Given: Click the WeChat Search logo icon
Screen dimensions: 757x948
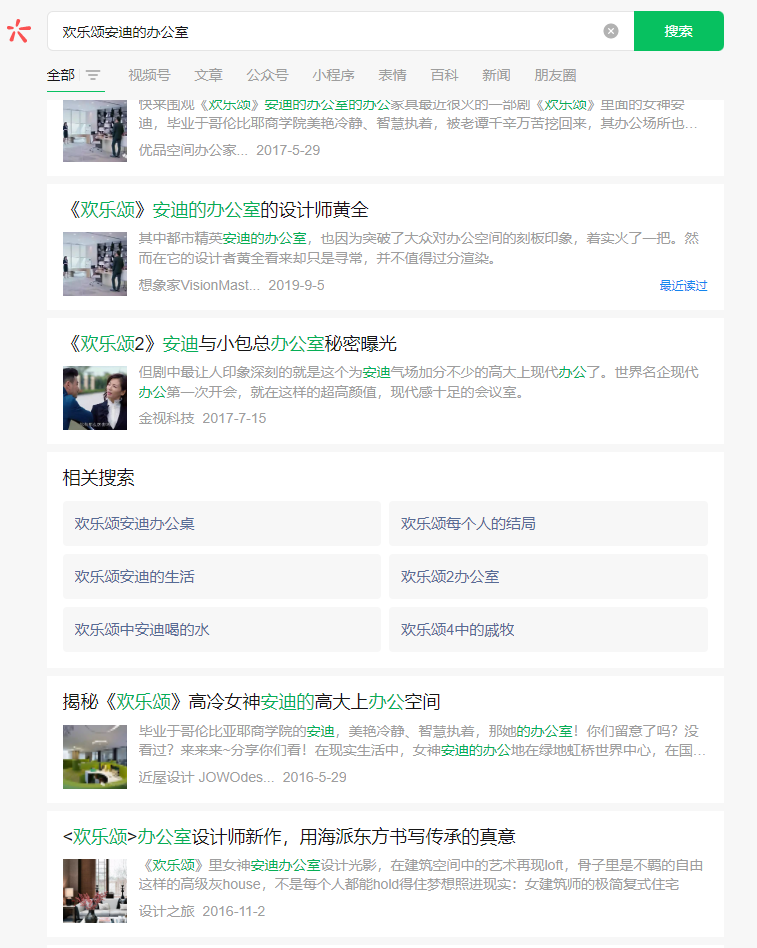Looking at the screenshot, I should point(19,31).
